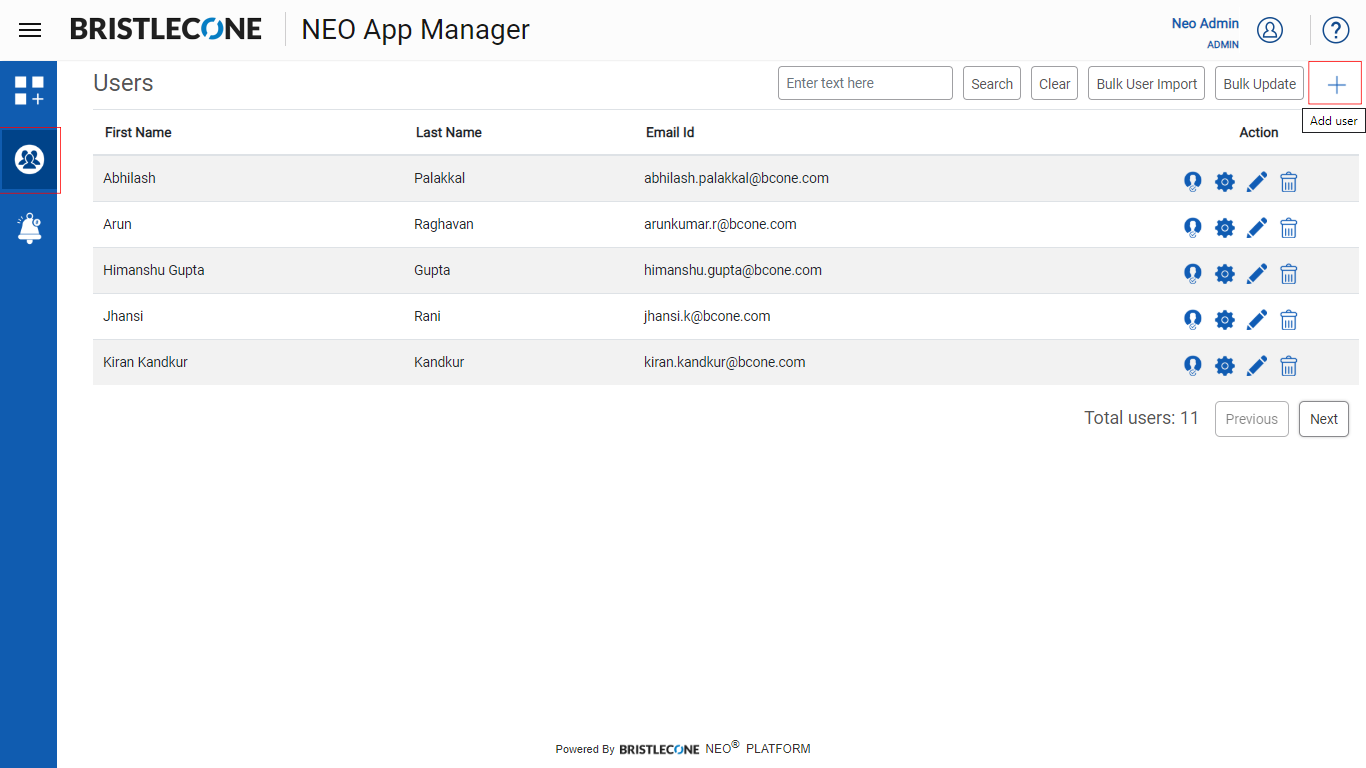Click the Last Name column header
The height and width of the screenshot is (768, 1366).
pyautogui.click(x=449, y=132)
